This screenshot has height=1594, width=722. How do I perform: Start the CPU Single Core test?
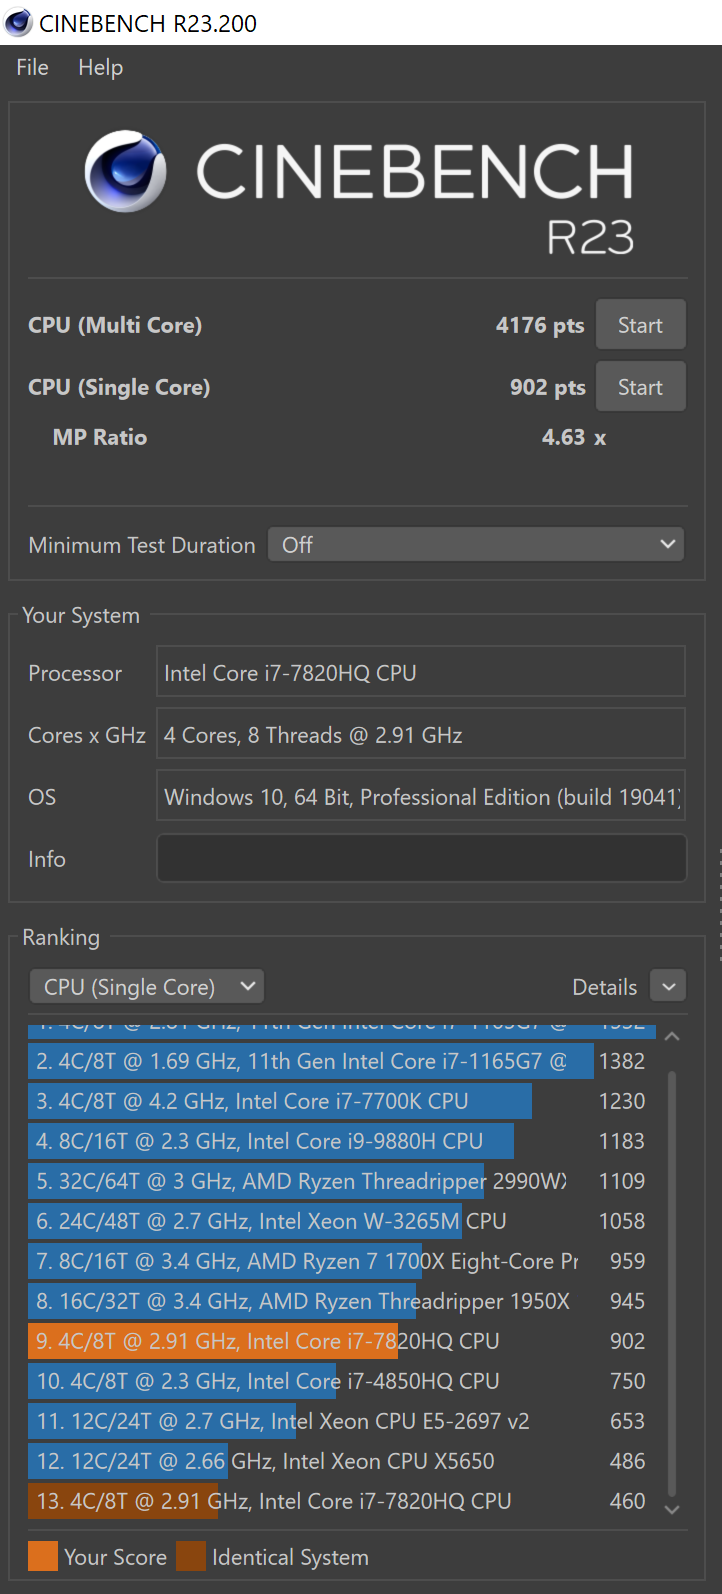click(640, 387)
